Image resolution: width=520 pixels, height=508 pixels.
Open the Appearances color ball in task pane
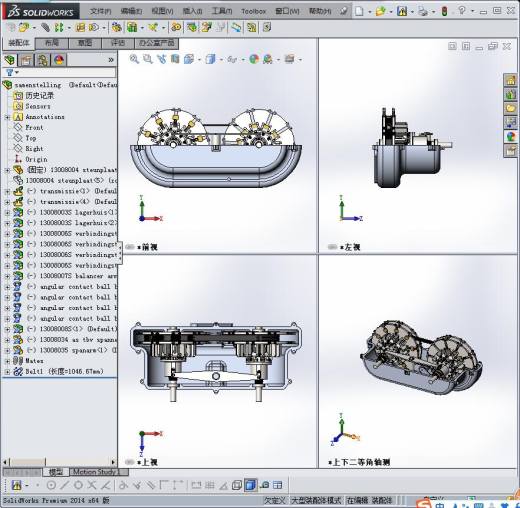(510, 137)
